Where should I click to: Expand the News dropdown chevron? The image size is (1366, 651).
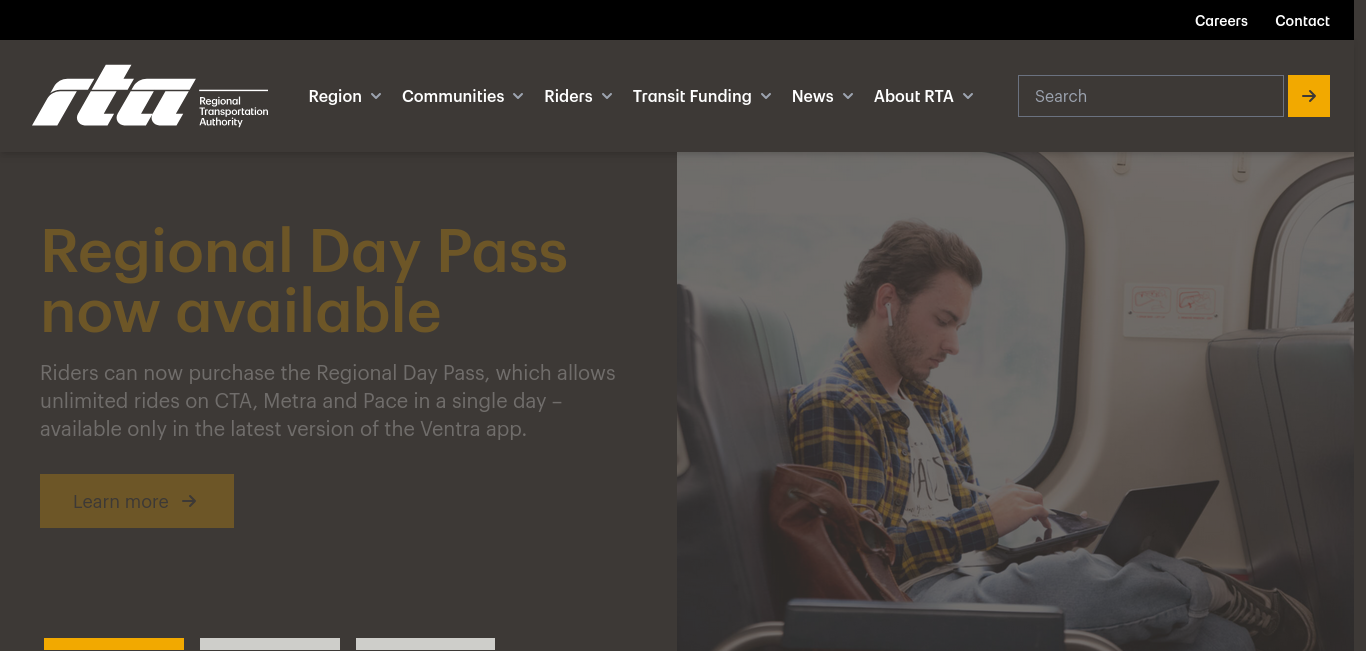point(848,96)
